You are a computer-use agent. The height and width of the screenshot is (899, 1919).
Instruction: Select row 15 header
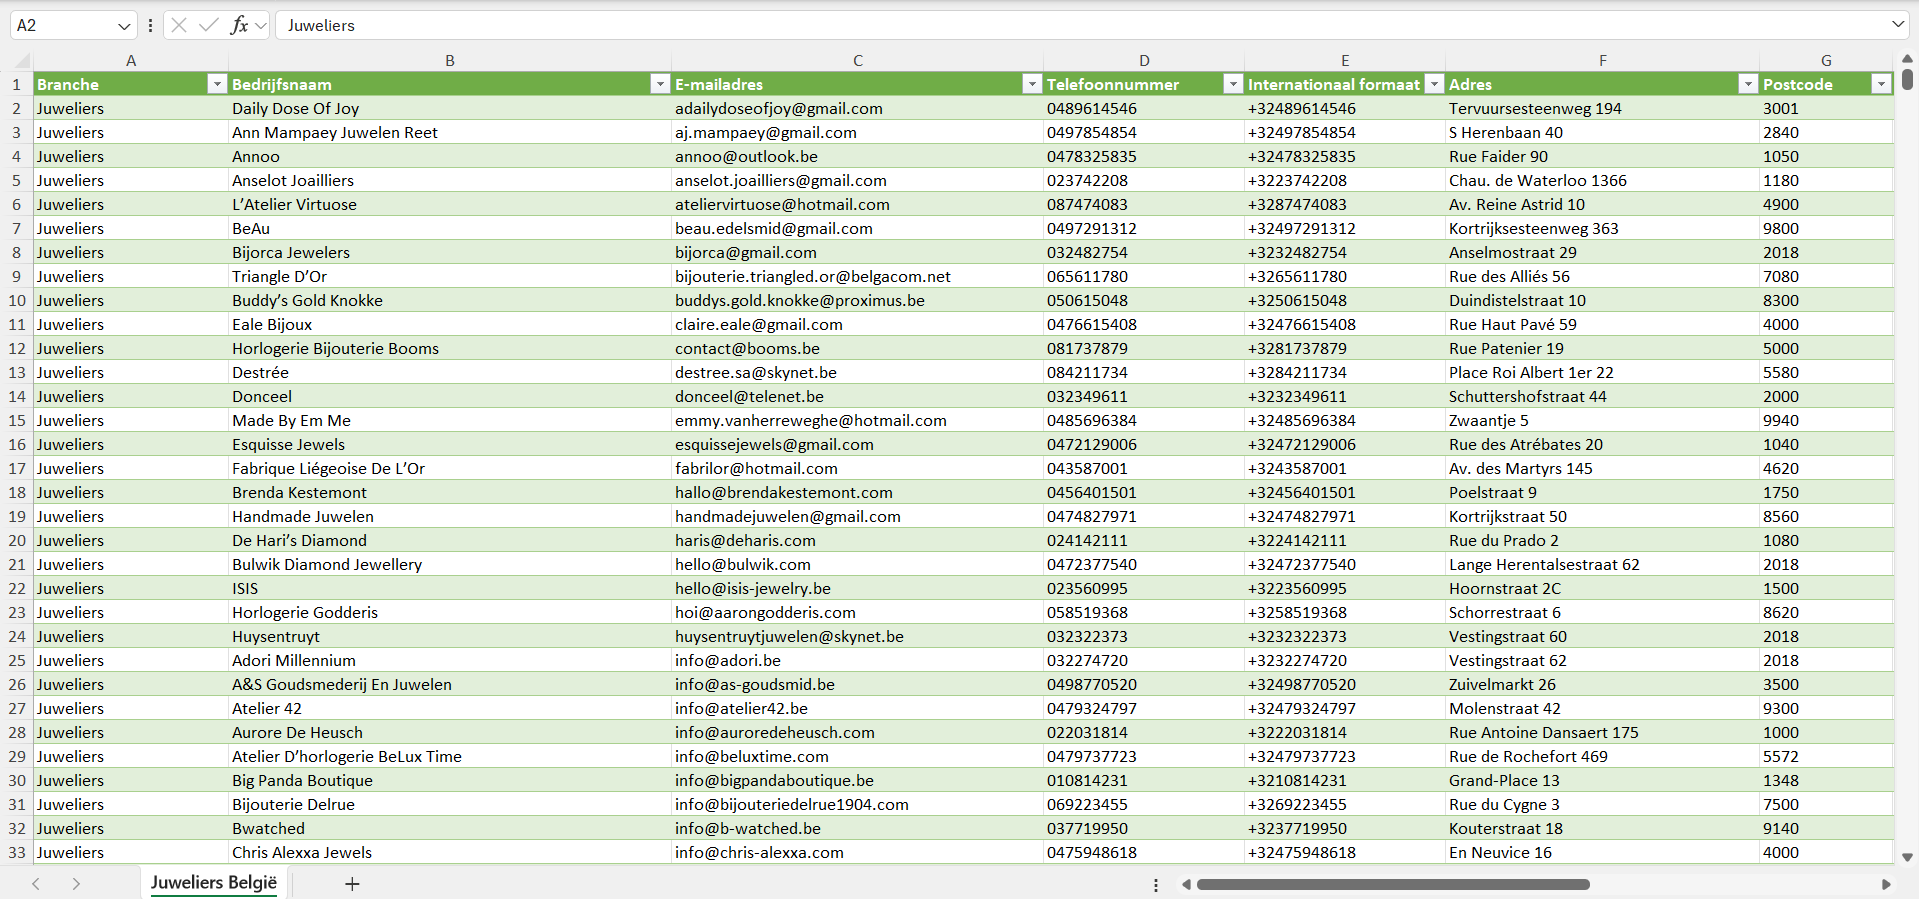17,420
